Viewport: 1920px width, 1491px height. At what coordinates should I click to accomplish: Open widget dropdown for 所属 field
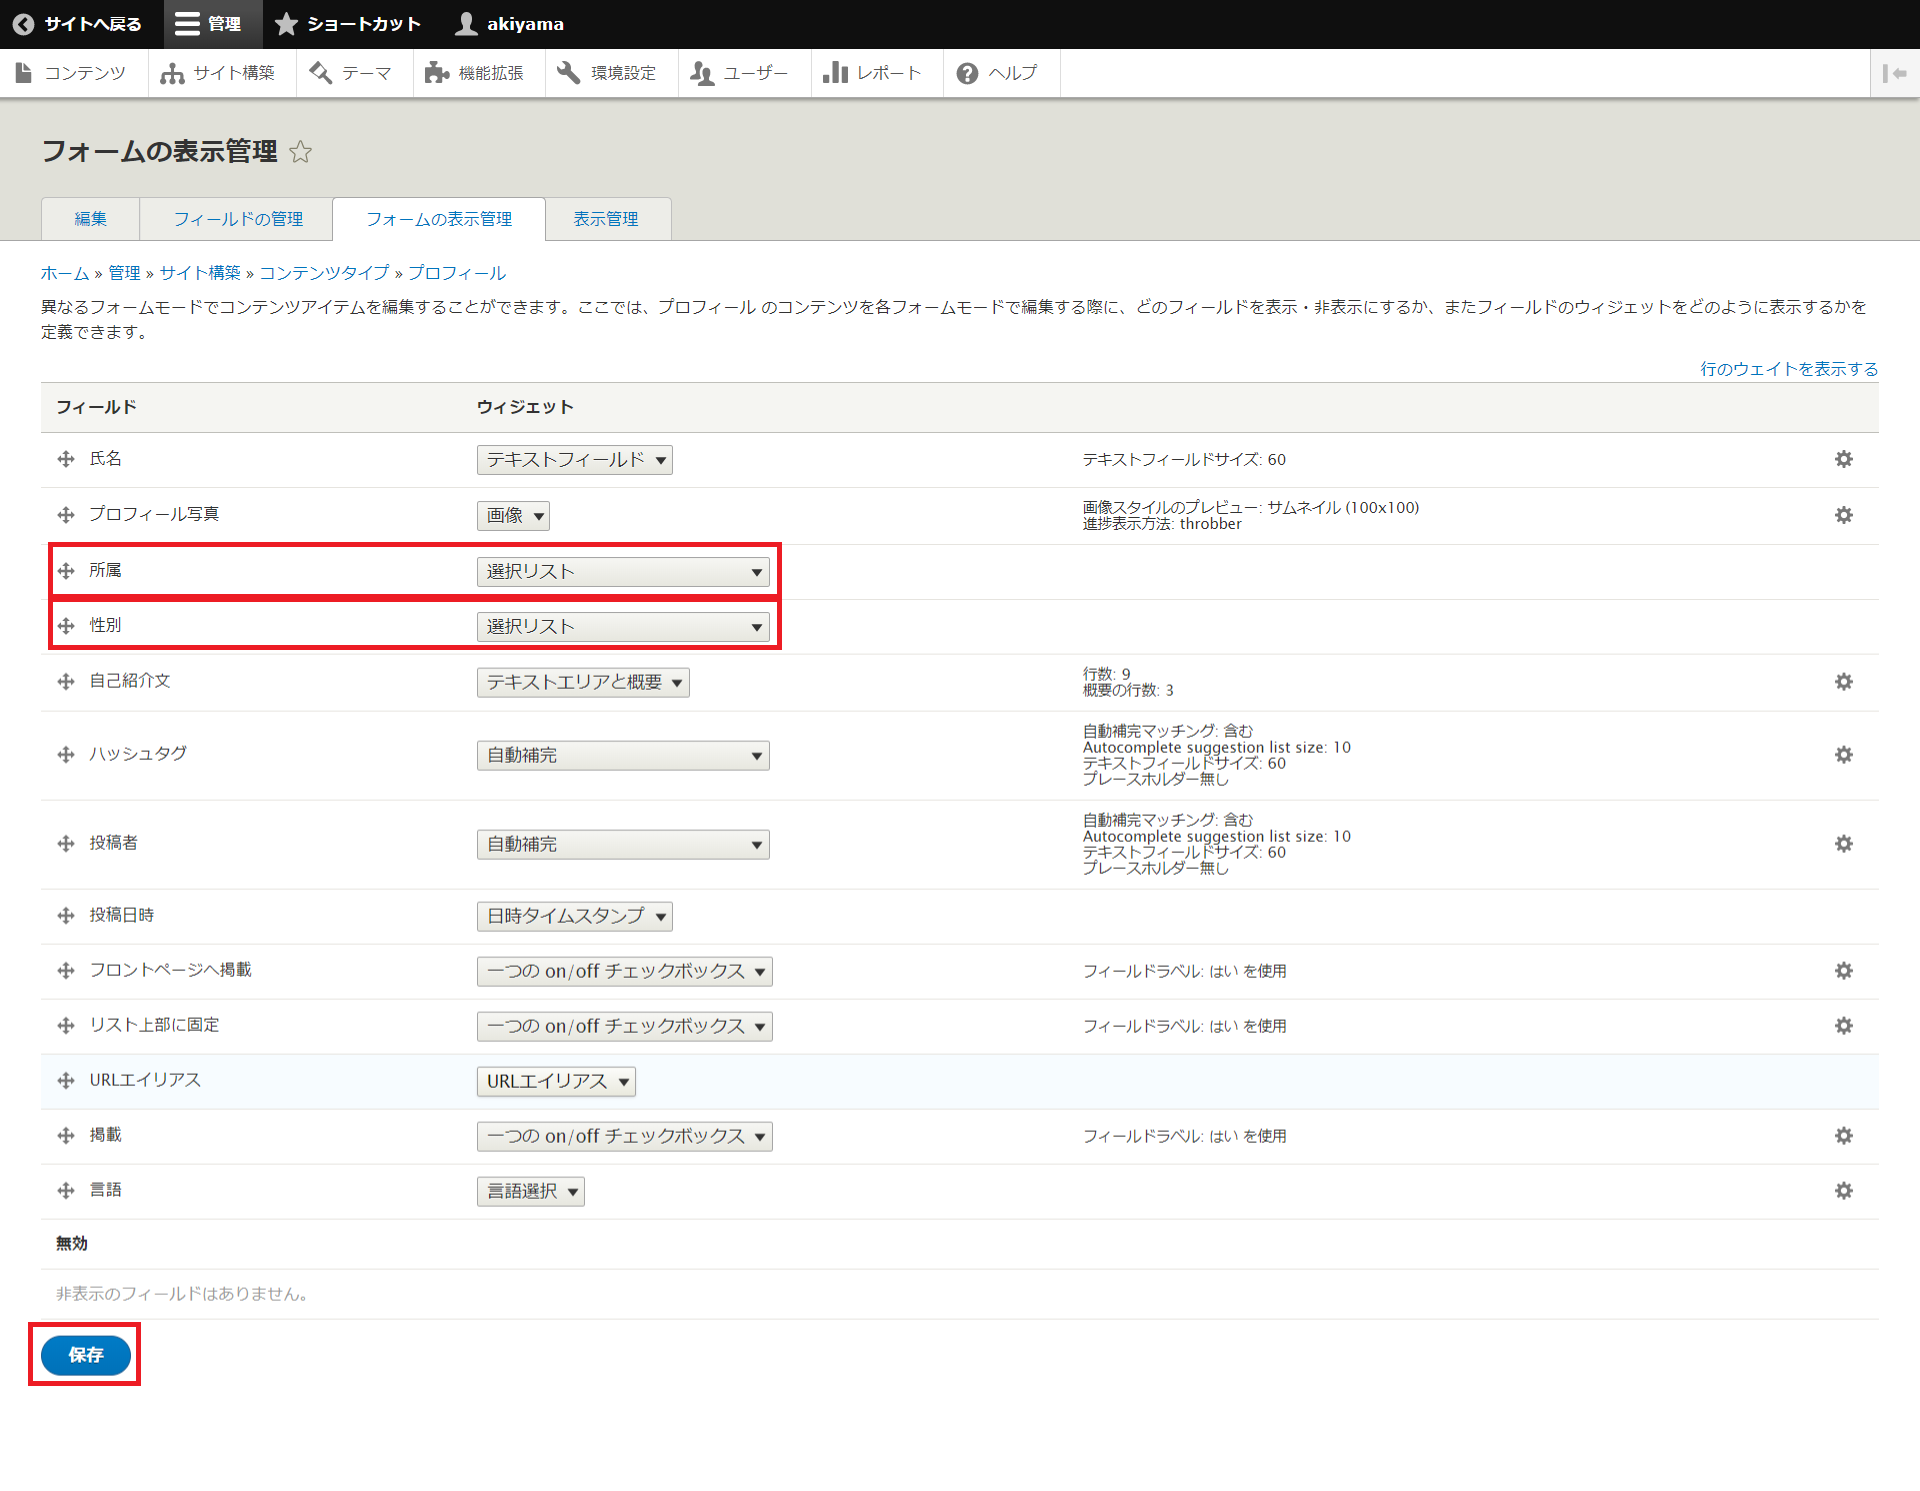(x=623, y=572)
